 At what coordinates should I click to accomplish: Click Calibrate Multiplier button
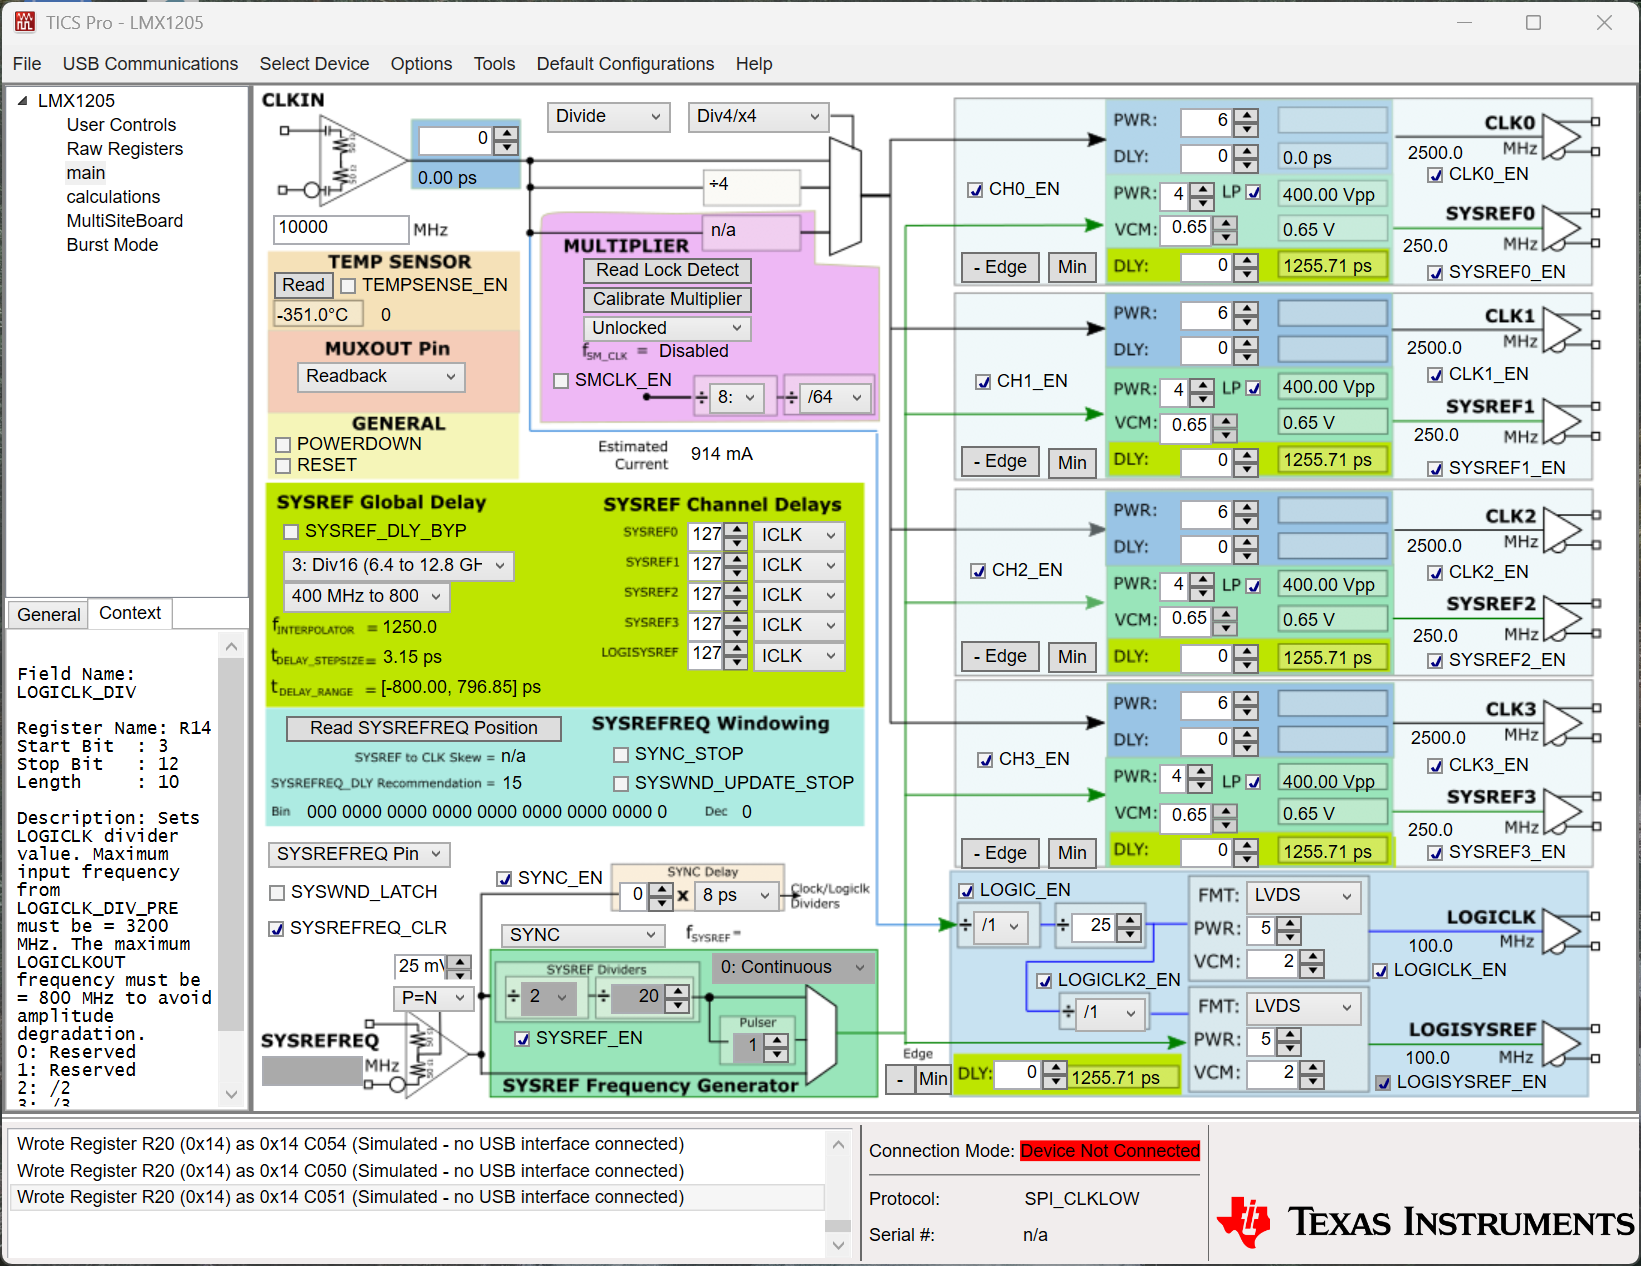pyautogui.click(x=667, y=300)
